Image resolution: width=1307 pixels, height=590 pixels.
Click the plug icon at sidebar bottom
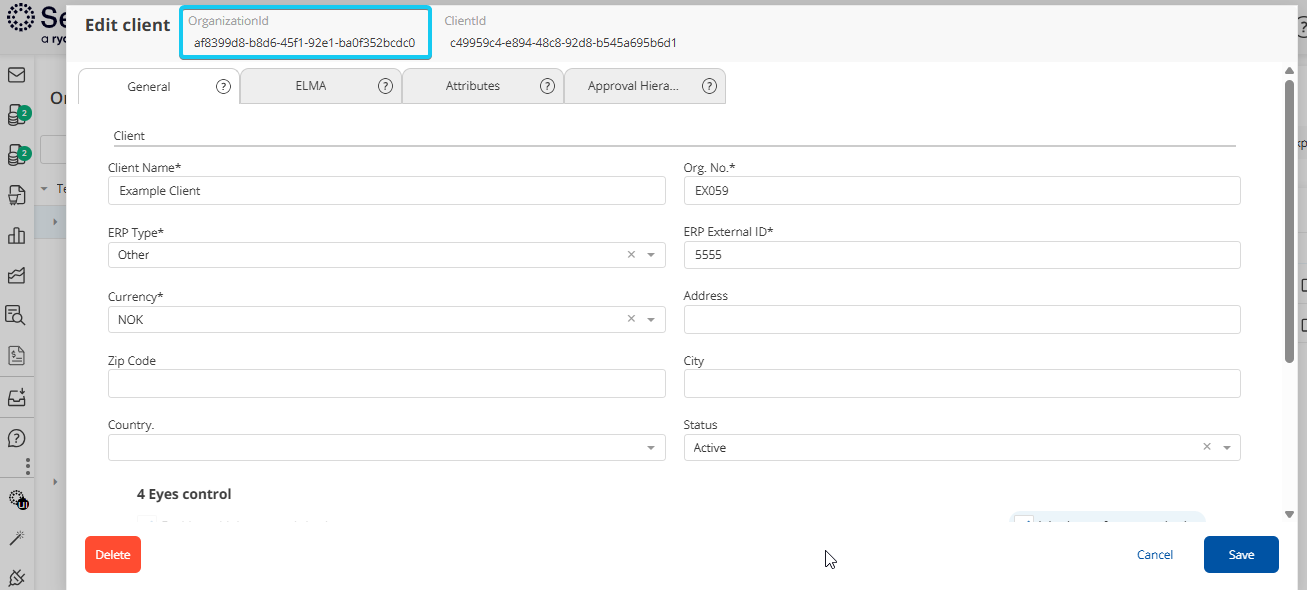click(17, 577)
